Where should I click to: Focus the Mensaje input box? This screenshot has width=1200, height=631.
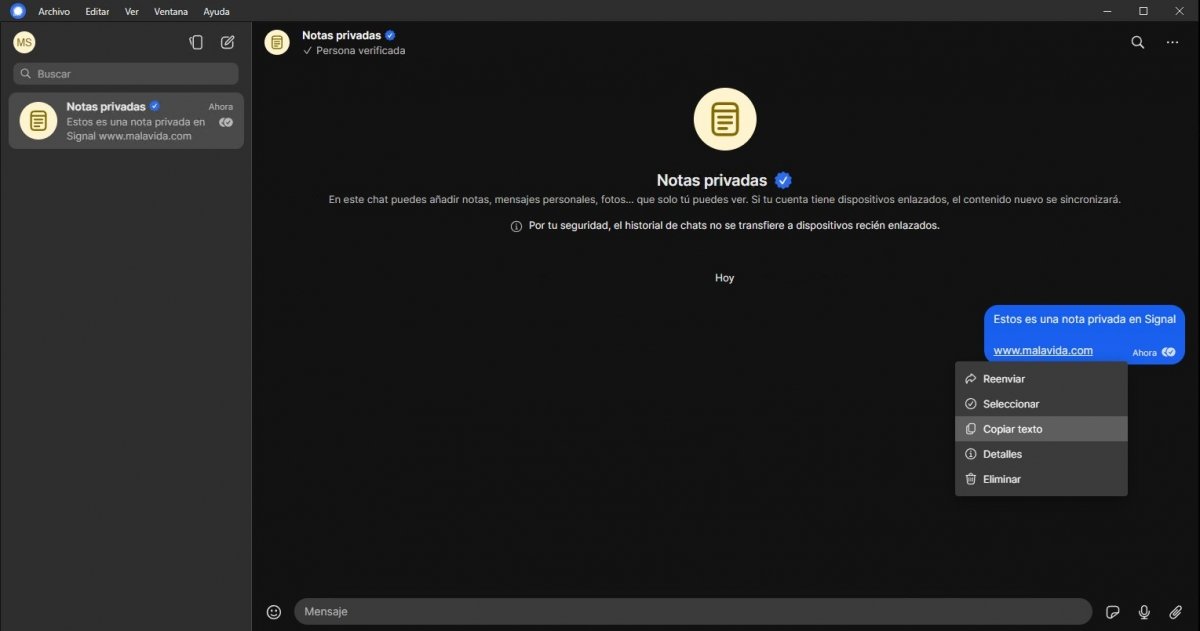[693, 611]
